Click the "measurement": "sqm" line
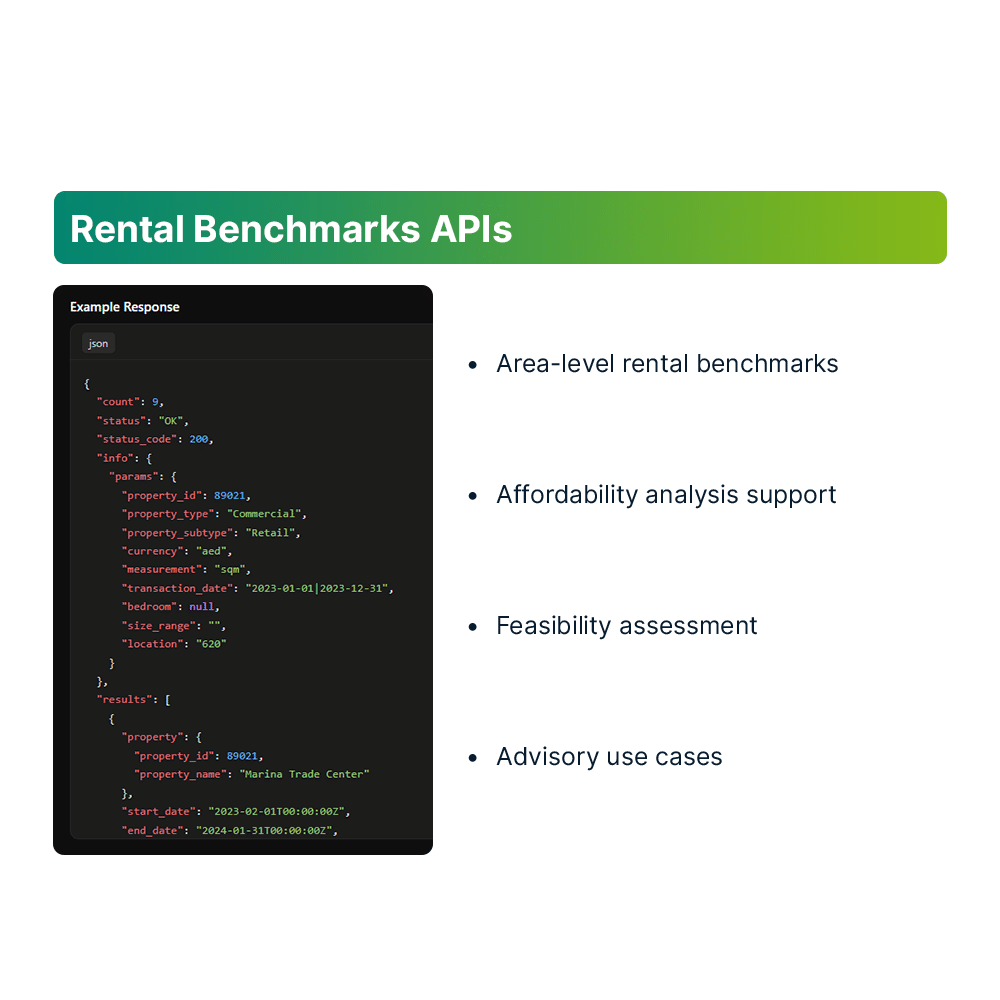The height and width of the screenshot is (1000, 1000). [x=186, y=569]
